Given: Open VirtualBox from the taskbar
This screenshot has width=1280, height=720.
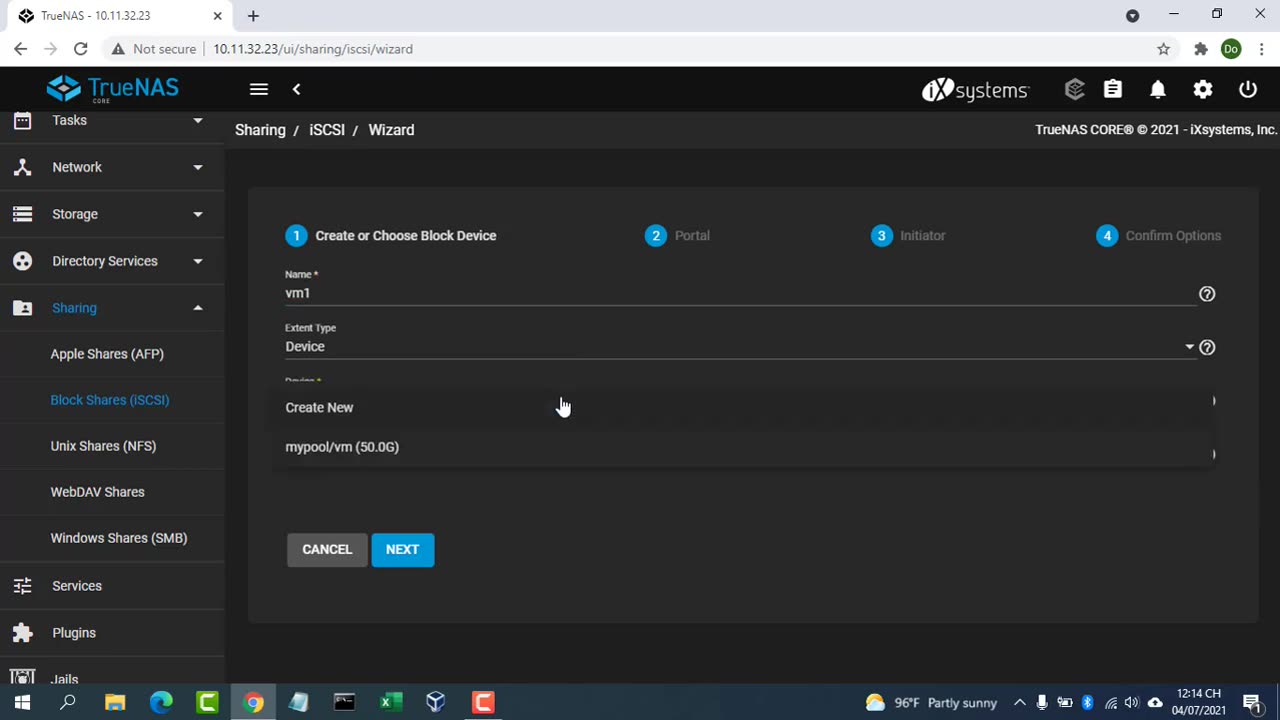Looking at the screenshot, I should pyautogui.click(x=436, y=703).
